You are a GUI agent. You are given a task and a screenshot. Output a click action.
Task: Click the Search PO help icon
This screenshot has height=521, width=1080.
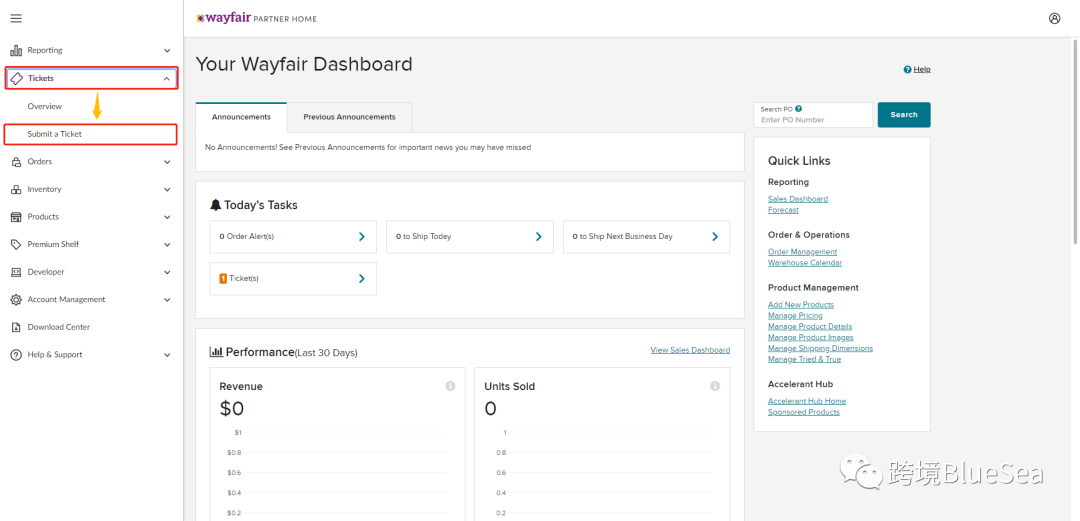[x=798, y=109]
